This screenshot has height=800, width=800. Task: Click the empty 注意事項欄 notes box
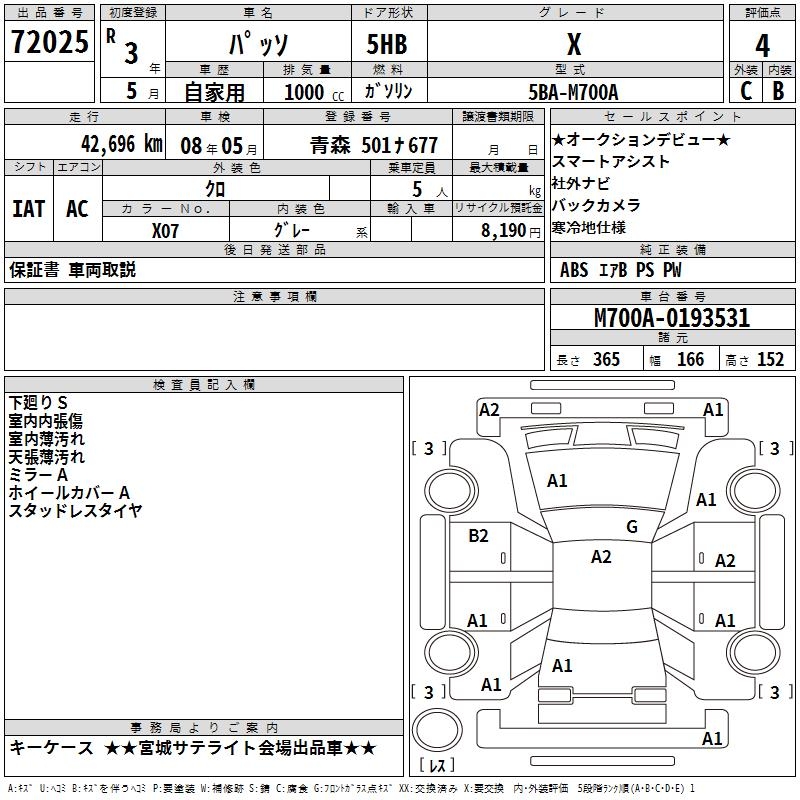pos(274,337)
